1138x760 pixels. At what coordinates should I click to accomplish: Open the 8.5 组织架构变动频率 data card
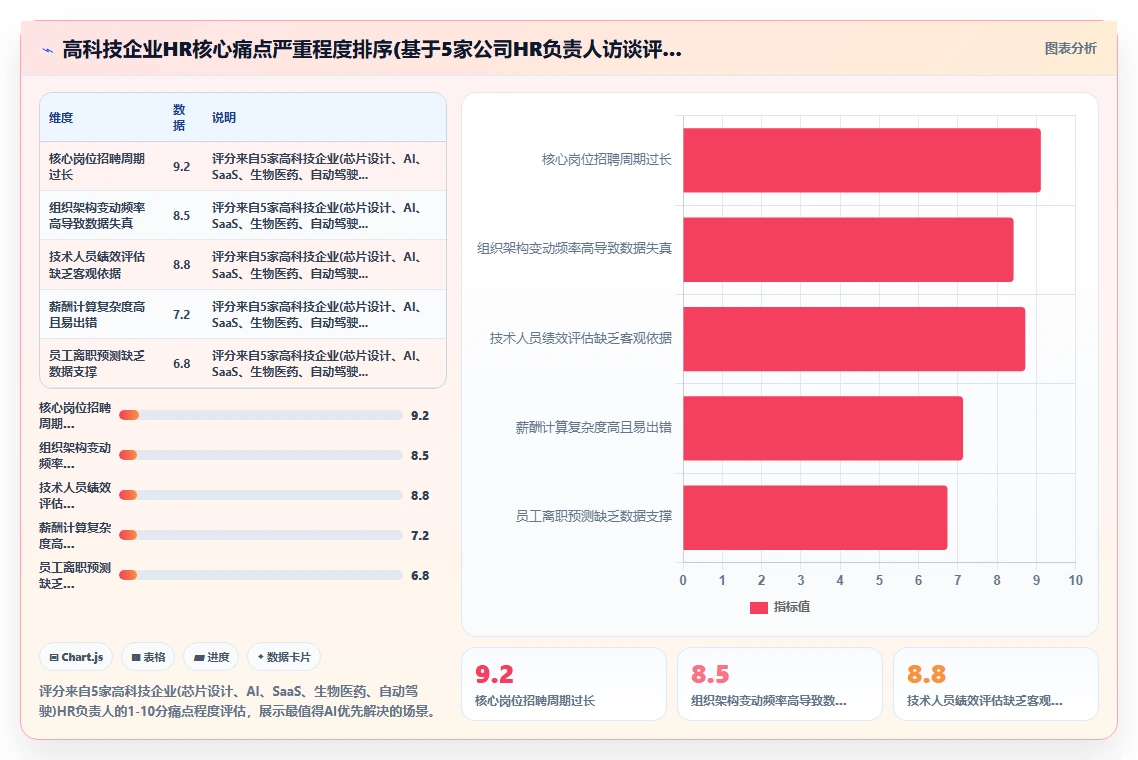point(779,684)
